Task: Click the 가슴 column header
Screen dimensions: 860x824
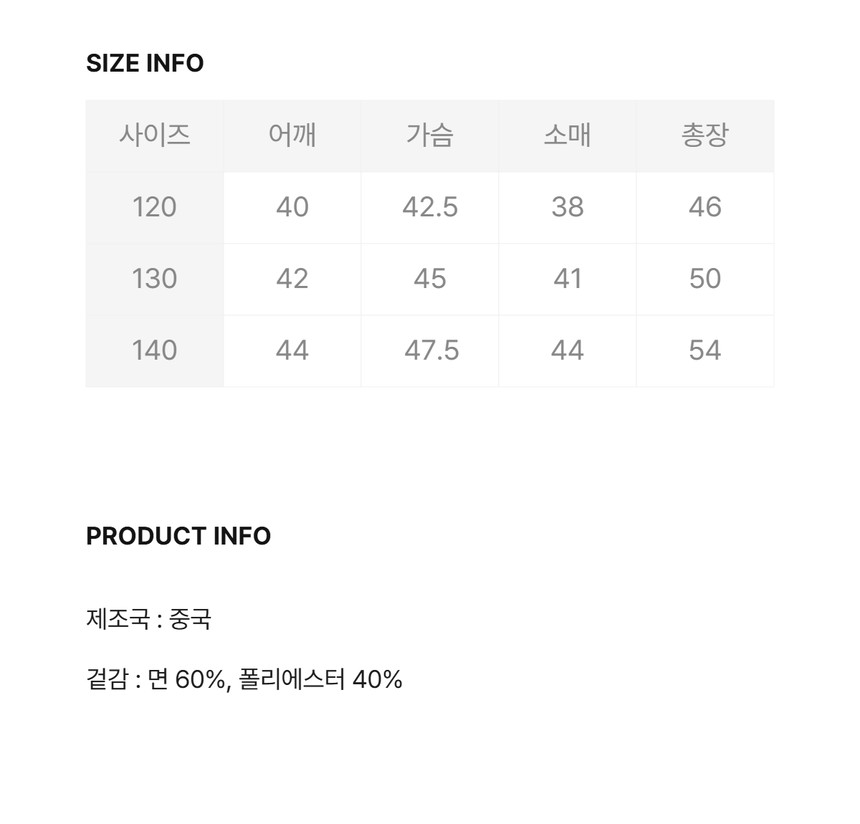Action: [x=430, y=136]
